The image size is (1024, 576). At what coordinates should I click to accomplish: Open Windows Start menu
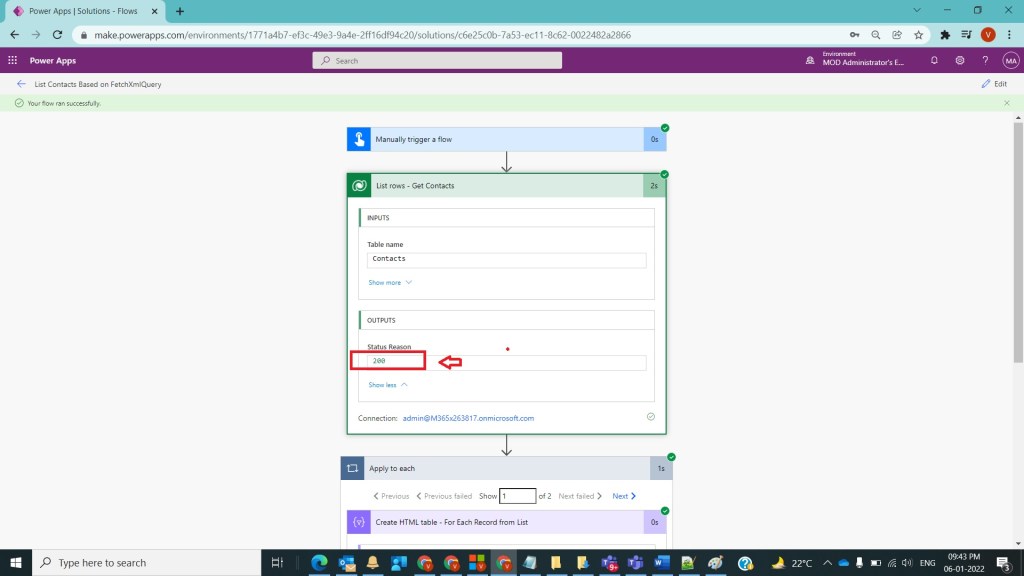16,562
